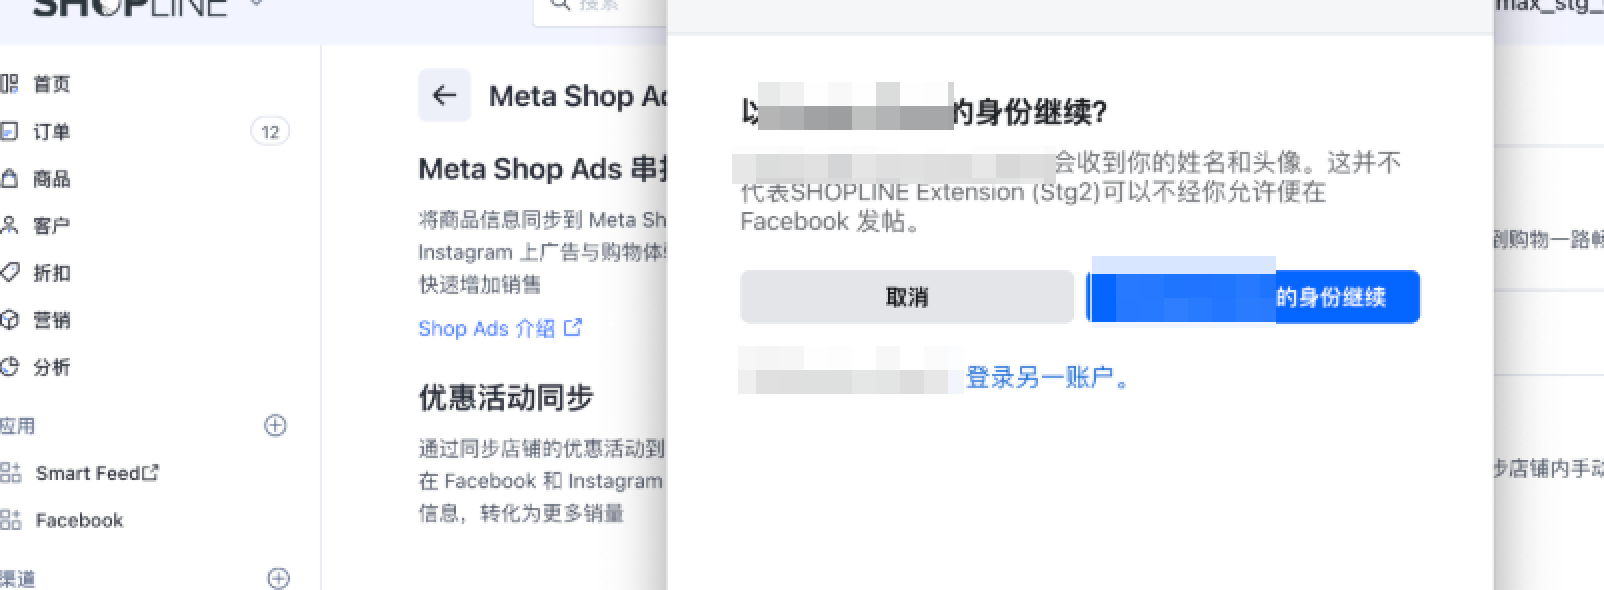1604x590 pixels.
Task: Select the 客户 customers icon
Action: (x=10, y=225)
